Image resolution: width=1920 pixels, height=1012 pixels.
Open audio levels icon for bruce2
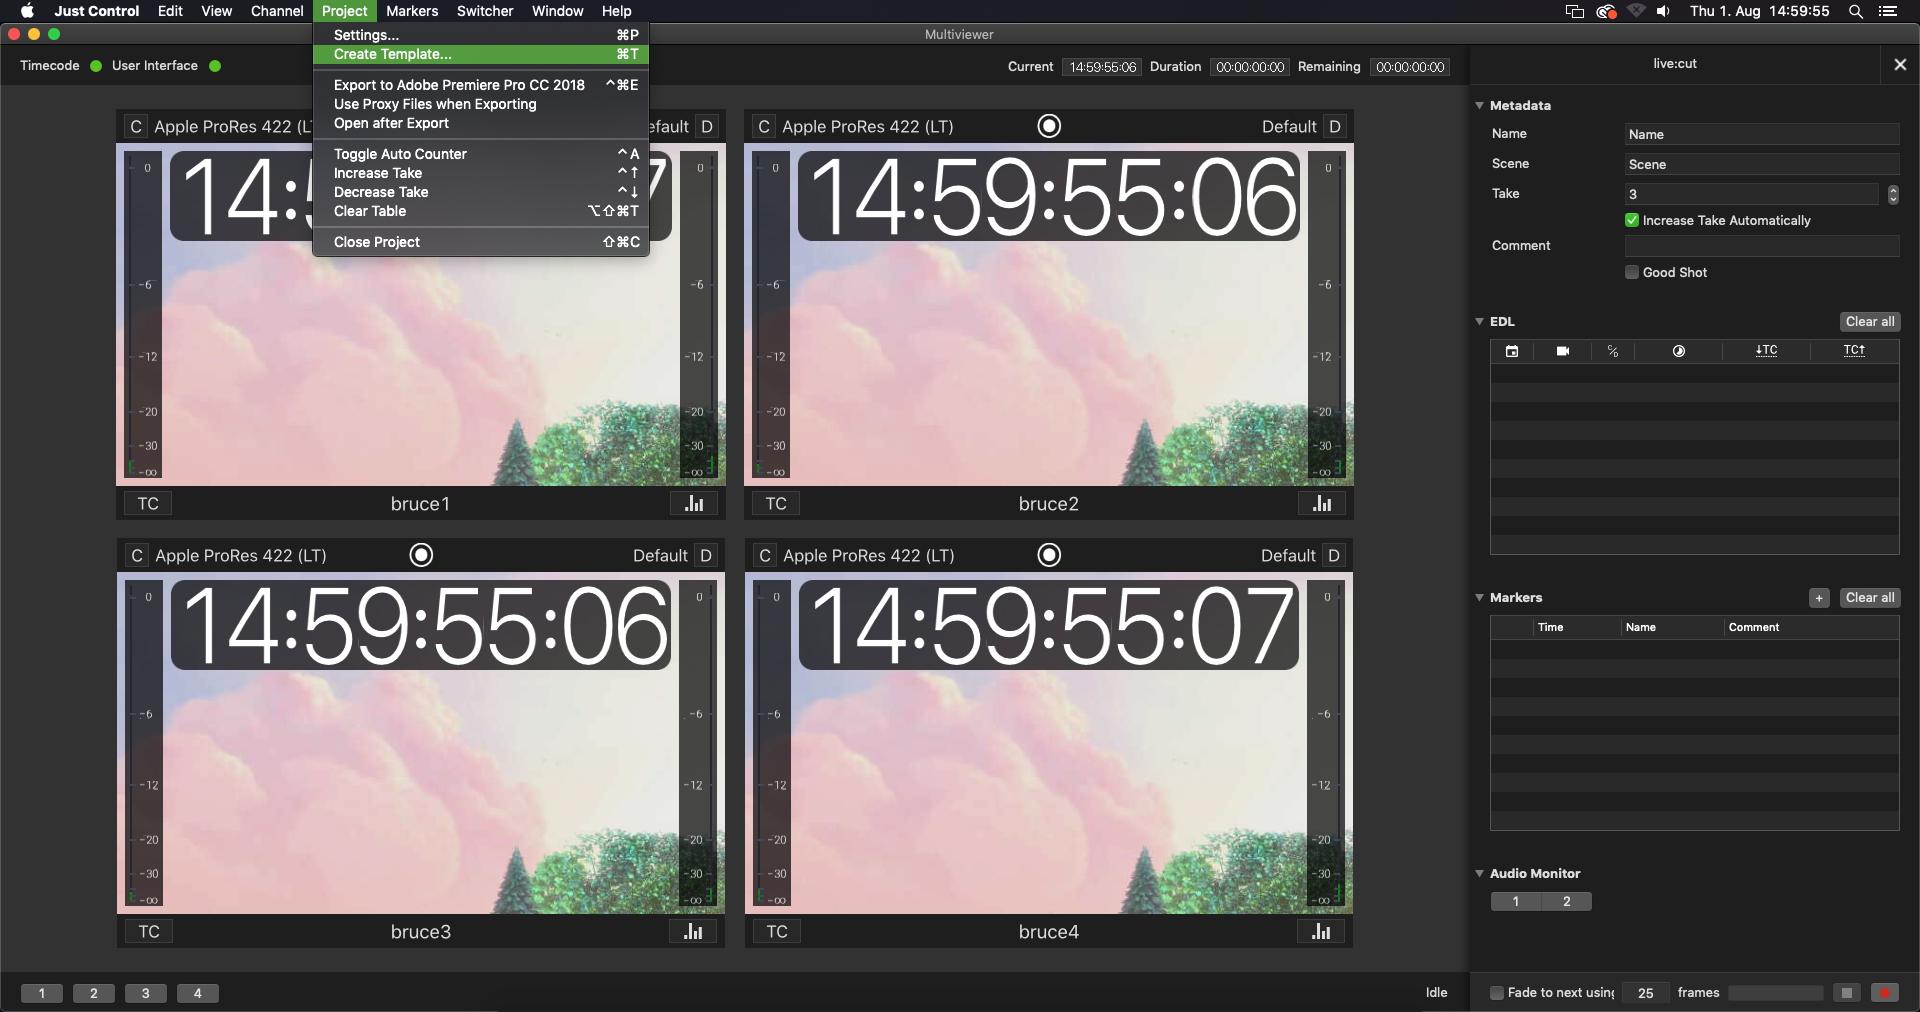click(x=1322, y=503)
